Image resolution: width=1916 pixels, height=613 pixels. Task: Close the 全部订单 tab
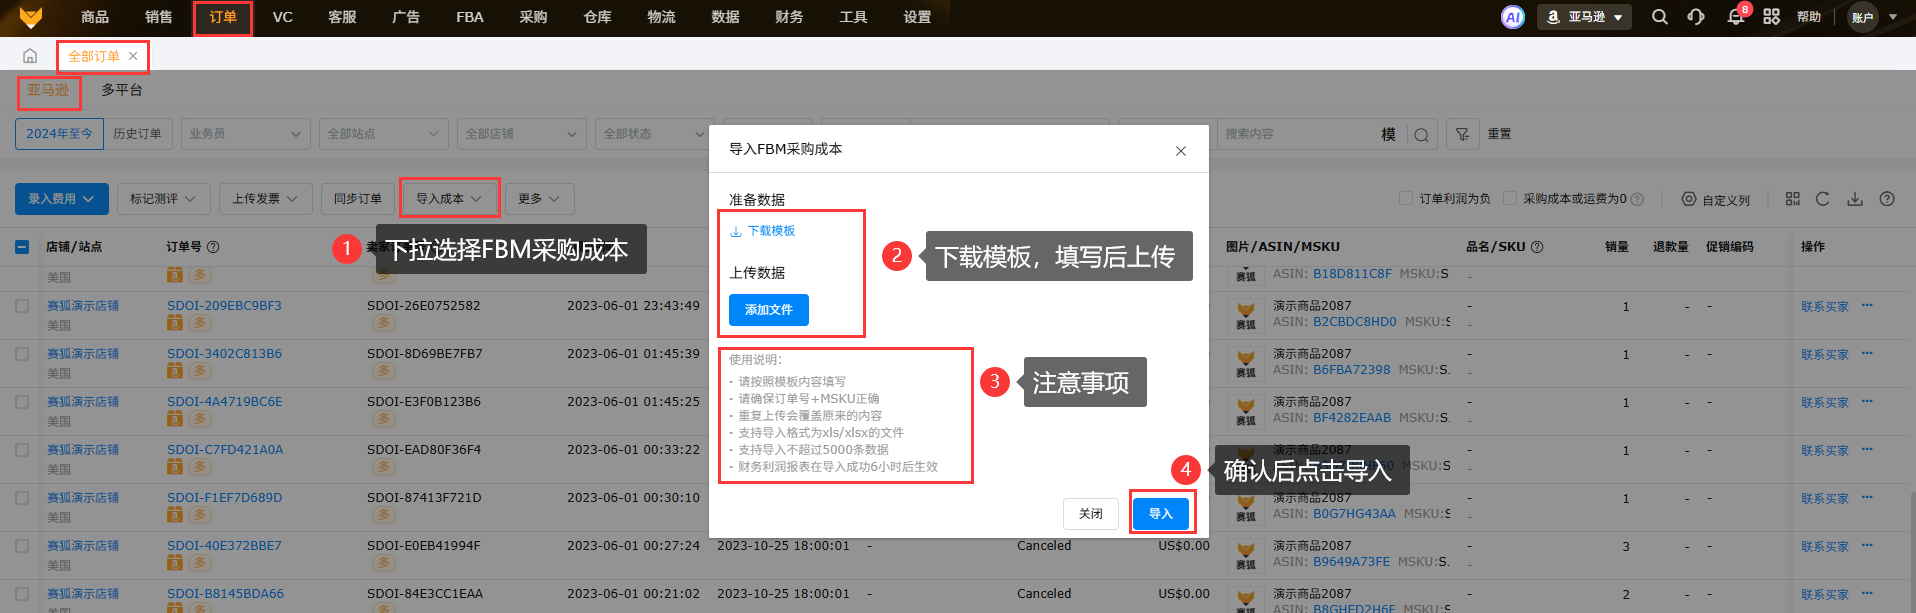pos(133,56)
